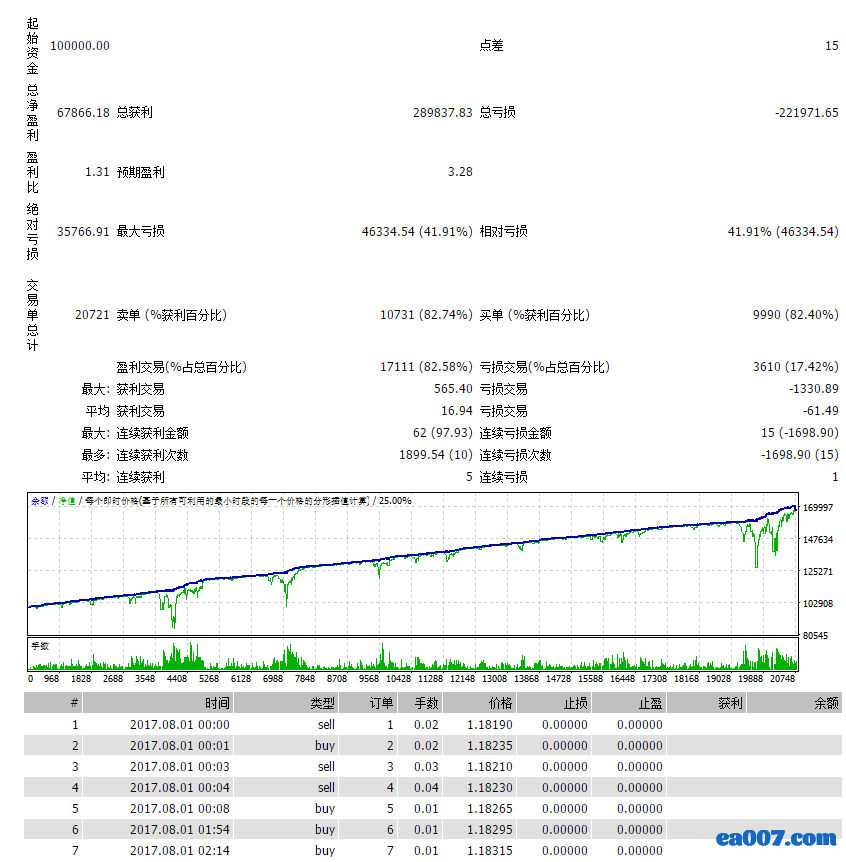Click the 余额 legend label on chart
Viewport: 846px width, 862px height.
coord(40,500)
